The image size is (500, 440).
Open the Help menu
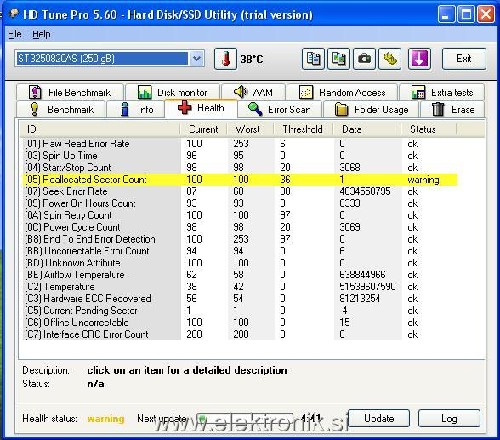41,34
